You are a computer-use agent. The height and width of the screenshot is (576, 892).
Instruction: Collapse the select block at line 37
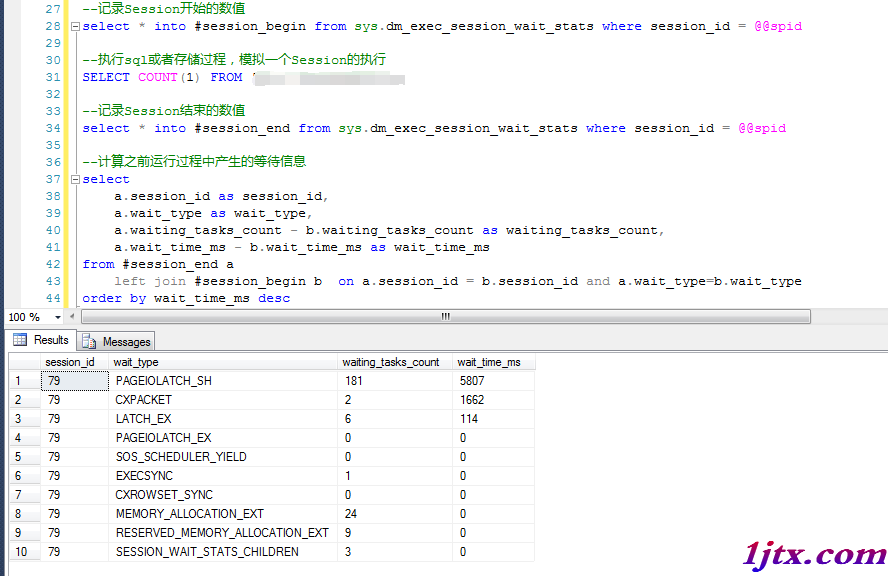[75, 179]
